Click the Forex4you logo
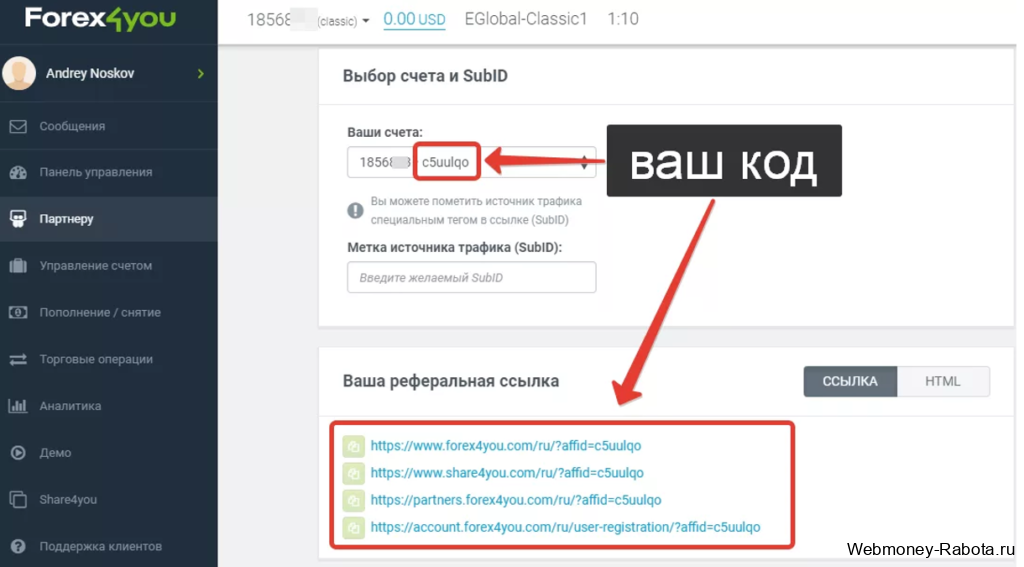1024x567 pixels. coord(100,18)
